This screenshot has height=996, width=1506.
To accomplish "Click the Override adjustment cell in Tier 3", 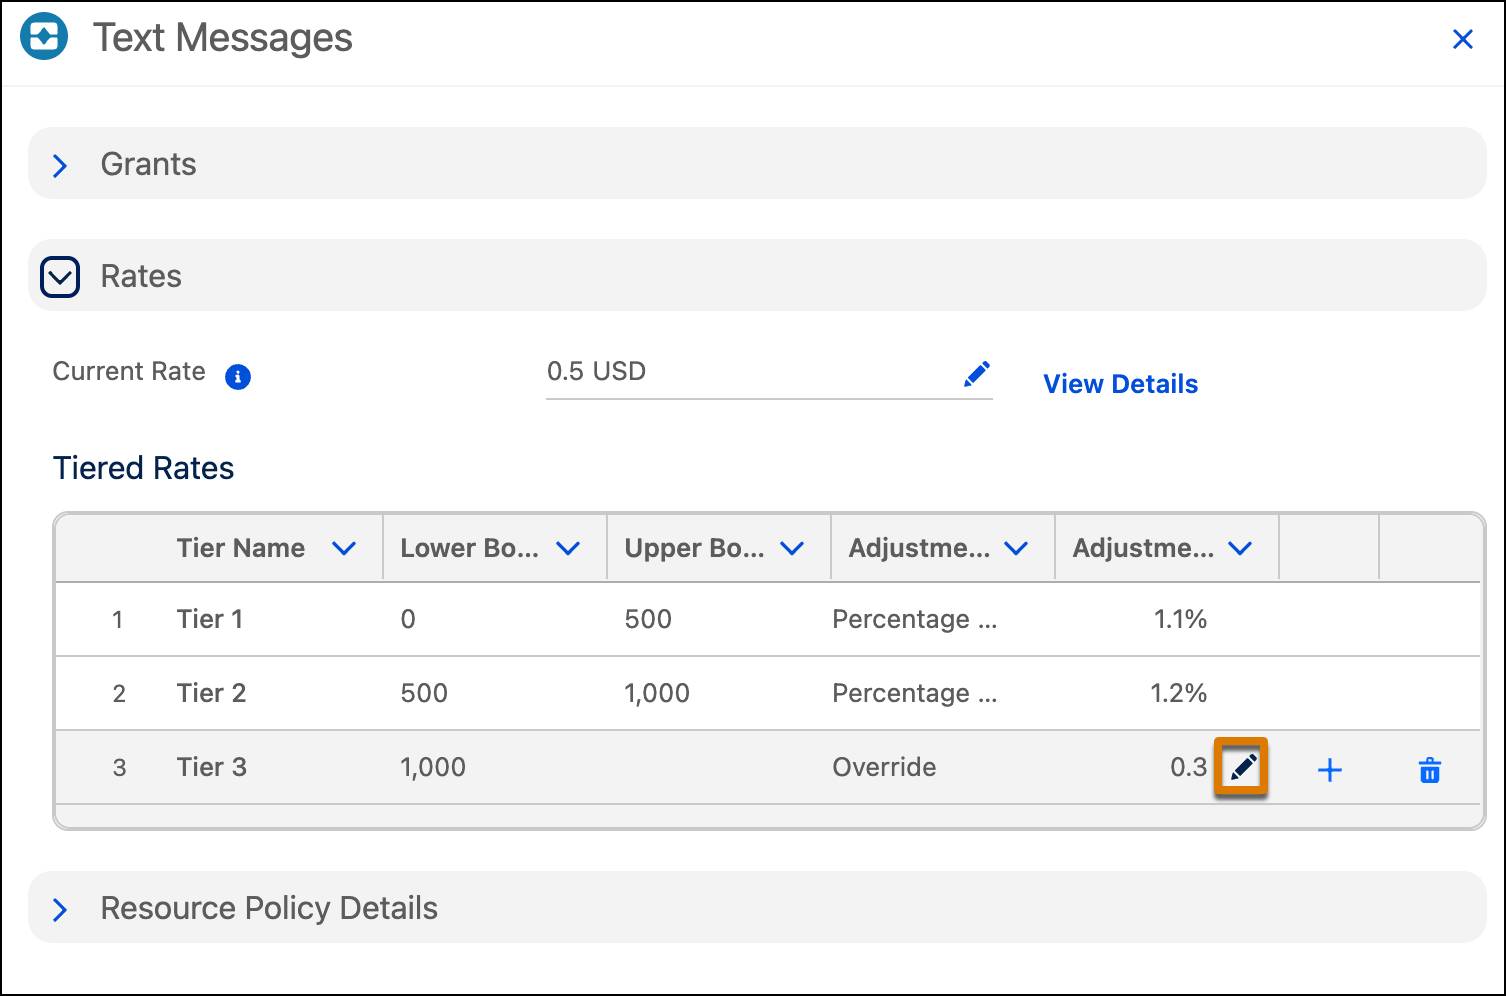I will click(884, 767).
